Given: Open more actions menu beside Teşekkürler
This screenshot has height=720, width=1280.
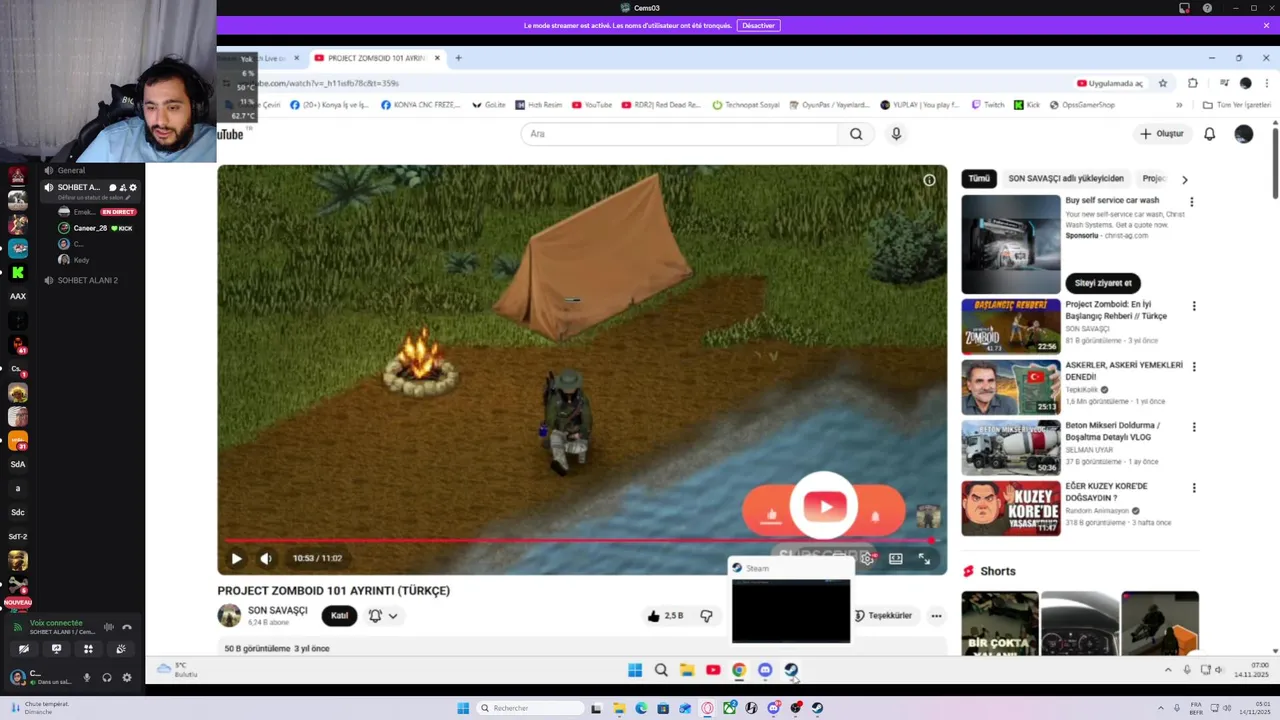Looking at the screenshot, I should pos(936,616).
